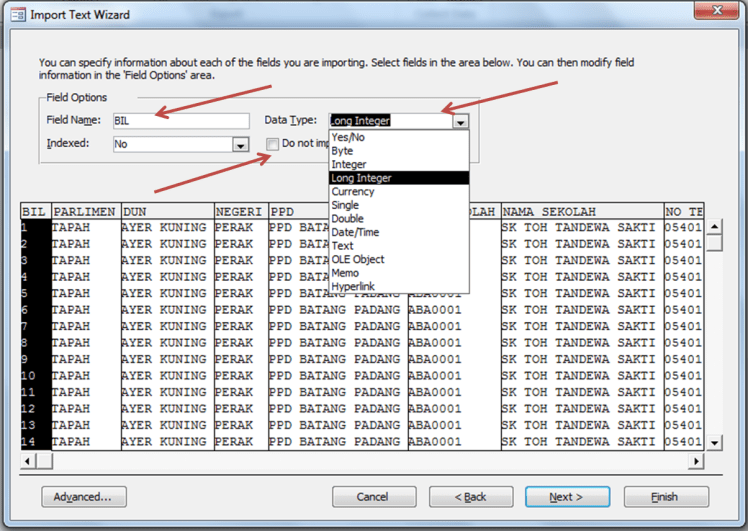Image resolution: width=748 pixels, height=531 pixels.
Task: Click the Finish button
Action: pyautogui.click(x=666, y=497)
